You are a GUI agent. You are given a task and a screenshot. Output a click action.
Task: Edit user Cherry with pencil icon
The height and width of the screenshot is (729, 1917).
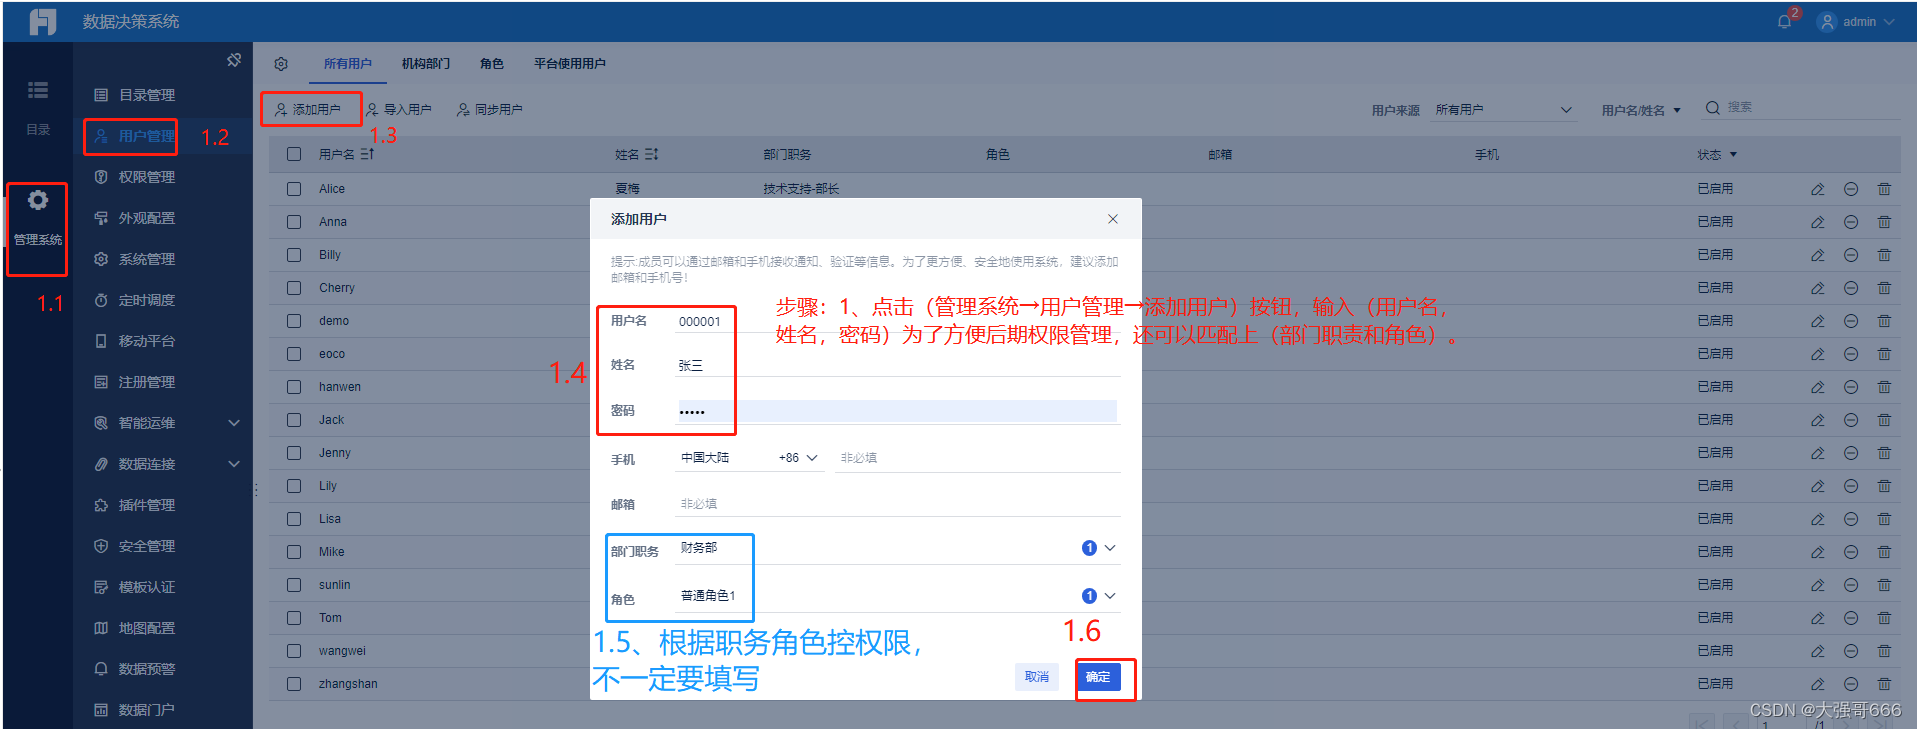point(1817,288)
